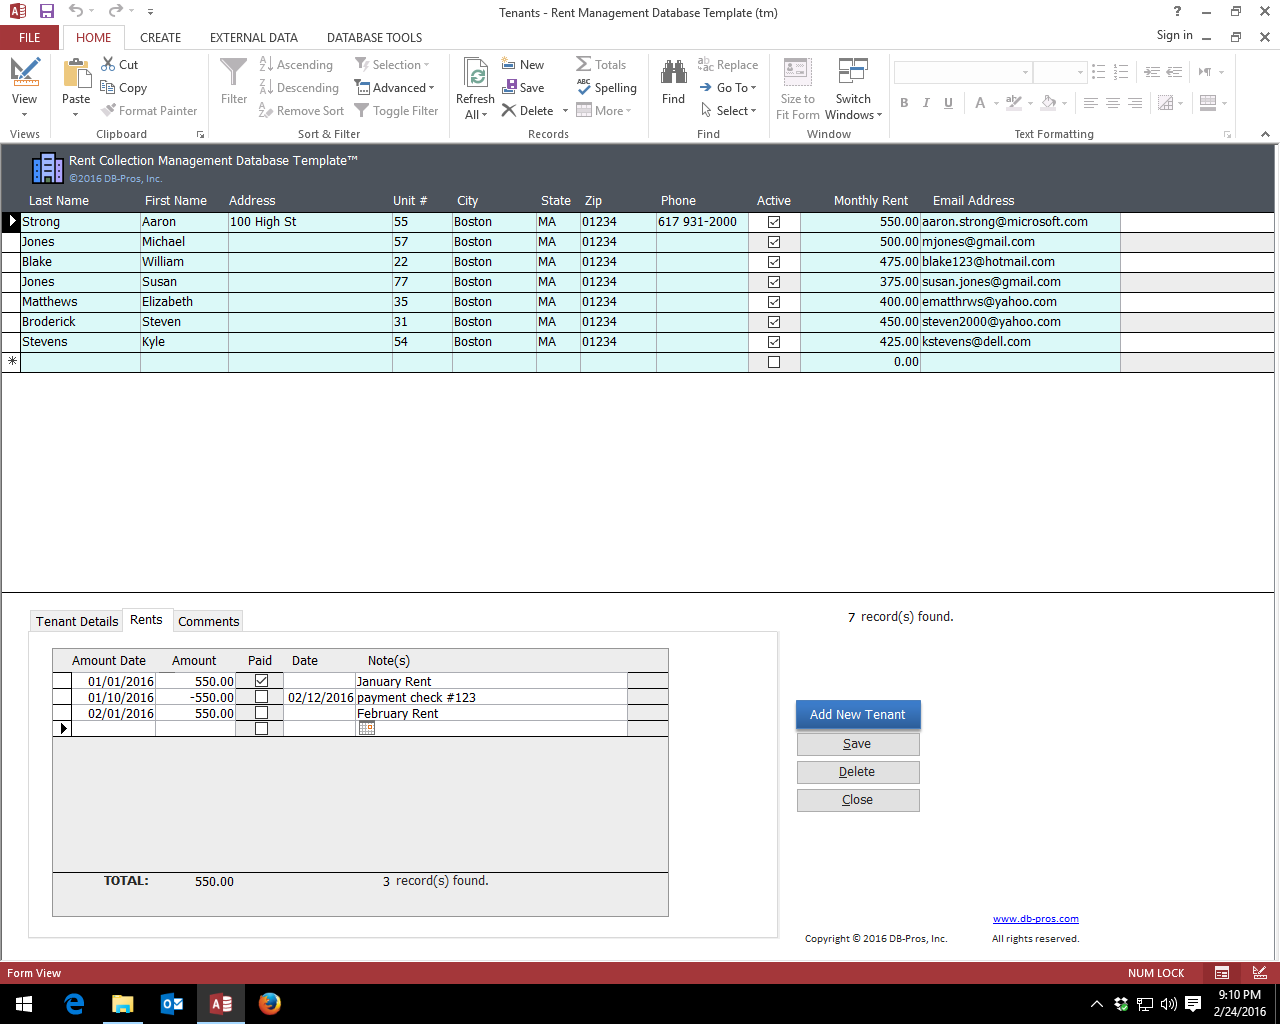Click Refresh All in the Records group
Image resolution: width=1280 pixels, height=1024 pixels.
475,87
